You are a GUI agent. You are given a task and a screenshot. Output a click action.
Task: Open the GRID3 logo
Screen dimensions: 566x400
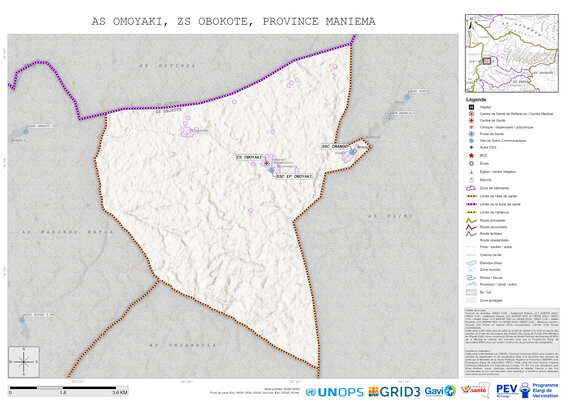[x=394, y=392]
